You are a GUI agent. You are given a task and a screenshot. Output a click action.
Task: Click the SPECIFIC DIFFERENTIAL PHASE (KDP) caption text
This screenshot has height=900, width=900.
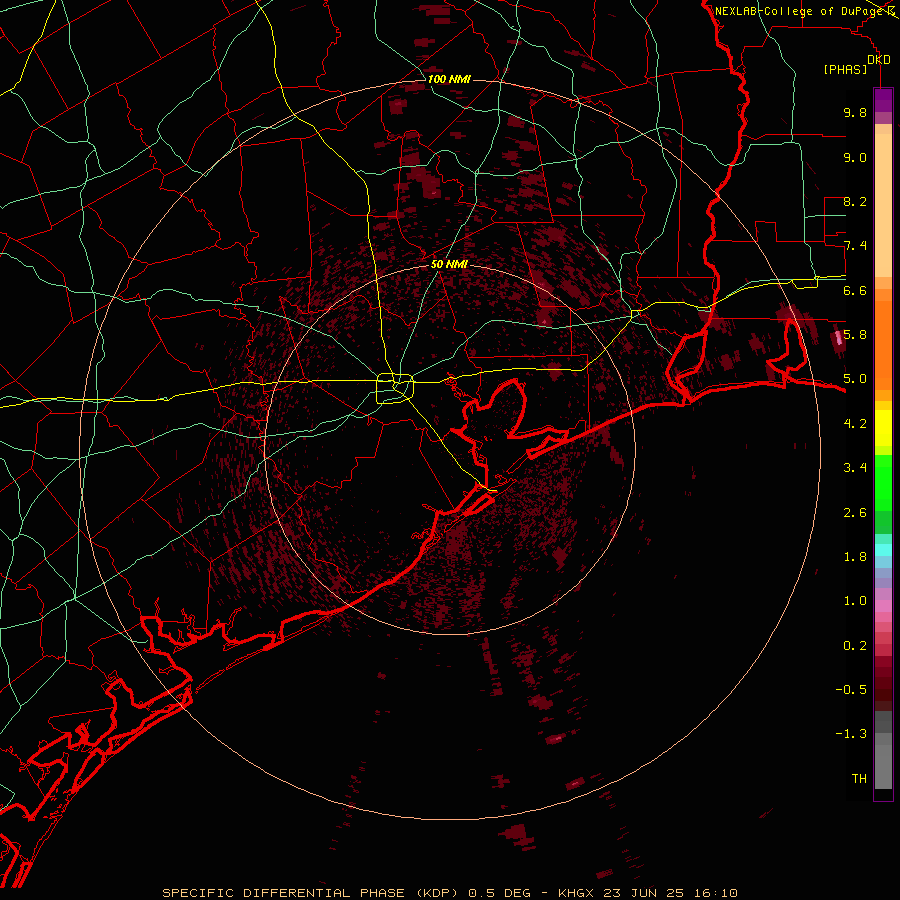311,893
